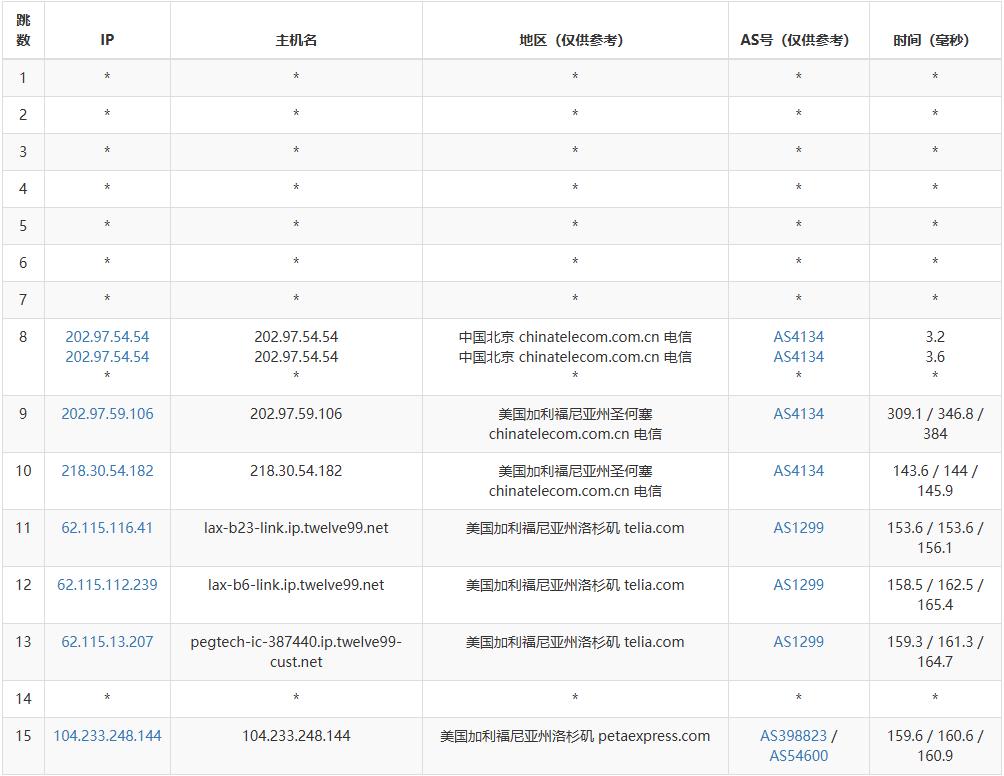Click the final hop IP link 104.233.248.144
Viewport: 1004px width, 776px height.
[107, 736]
